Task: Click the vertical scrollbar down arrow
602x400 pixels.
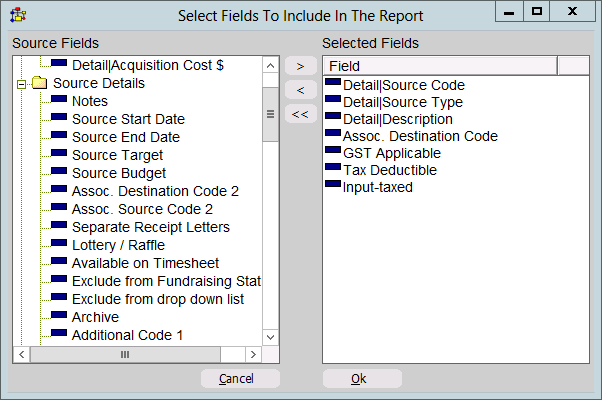Action: click(x=270, y=337)
